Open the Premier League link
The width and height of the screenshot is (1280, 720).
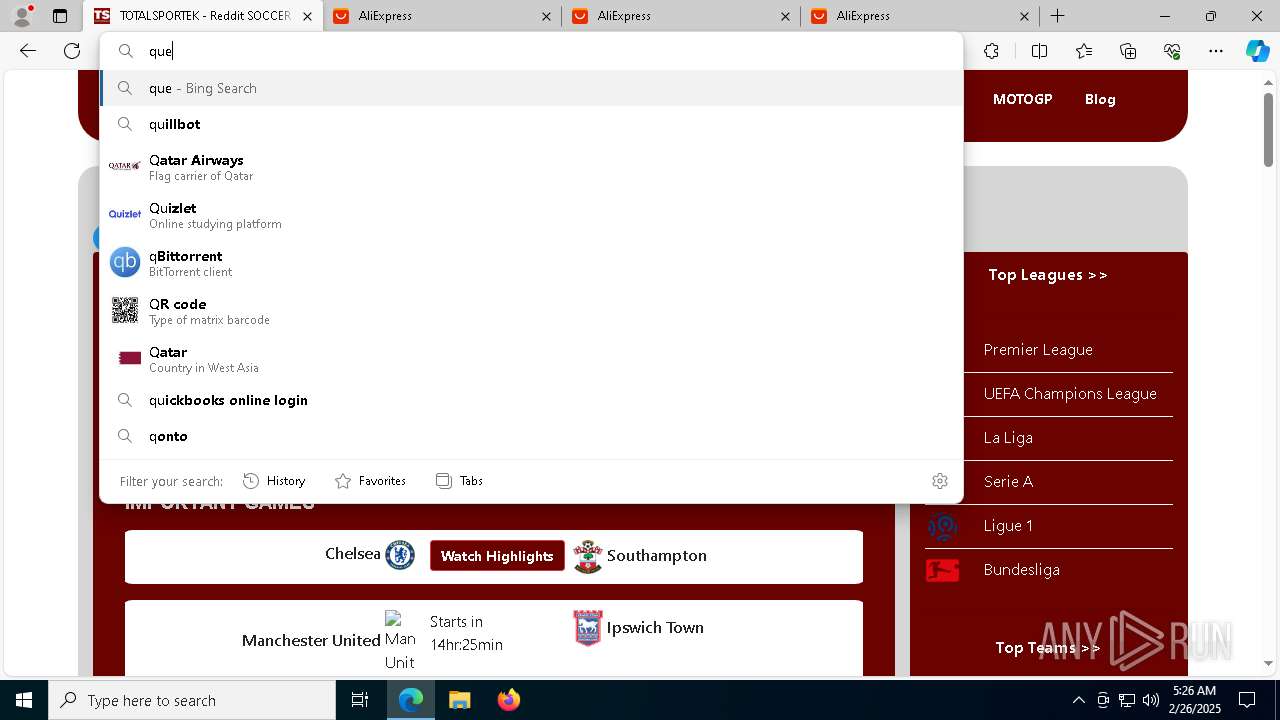coord(1038,350)
